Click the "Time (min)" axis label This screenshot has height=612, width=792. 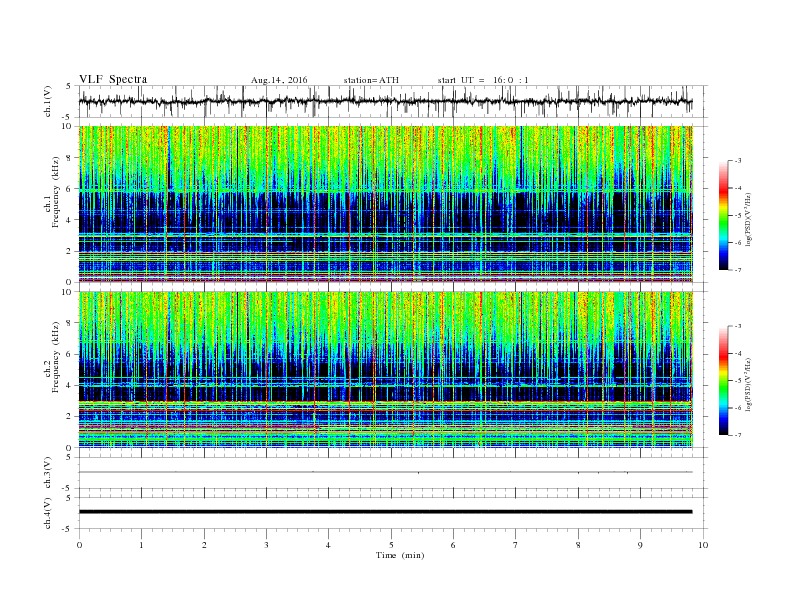(x=400, y=555)
